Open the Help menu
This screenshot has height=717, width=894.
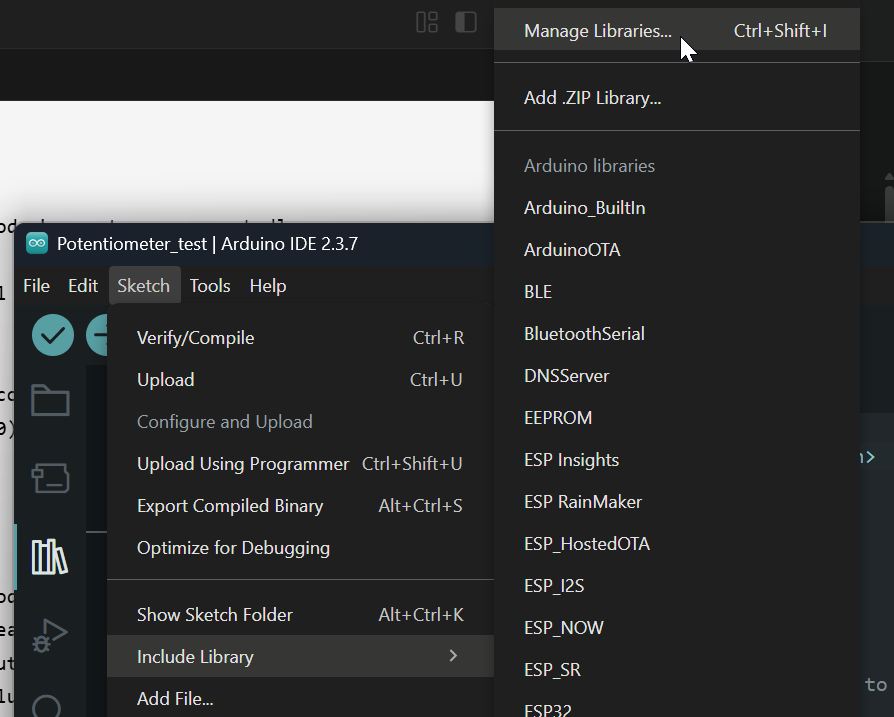(268, 286)
